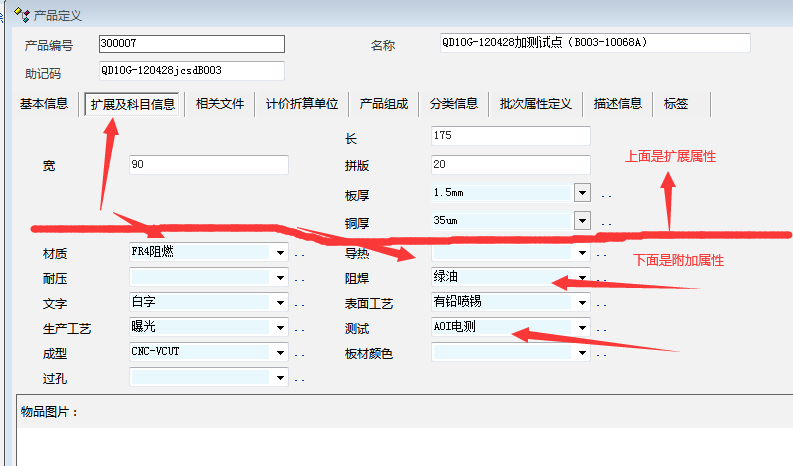
Task: Click the 产品定义 window title icon
Action: tap(22, 15)
